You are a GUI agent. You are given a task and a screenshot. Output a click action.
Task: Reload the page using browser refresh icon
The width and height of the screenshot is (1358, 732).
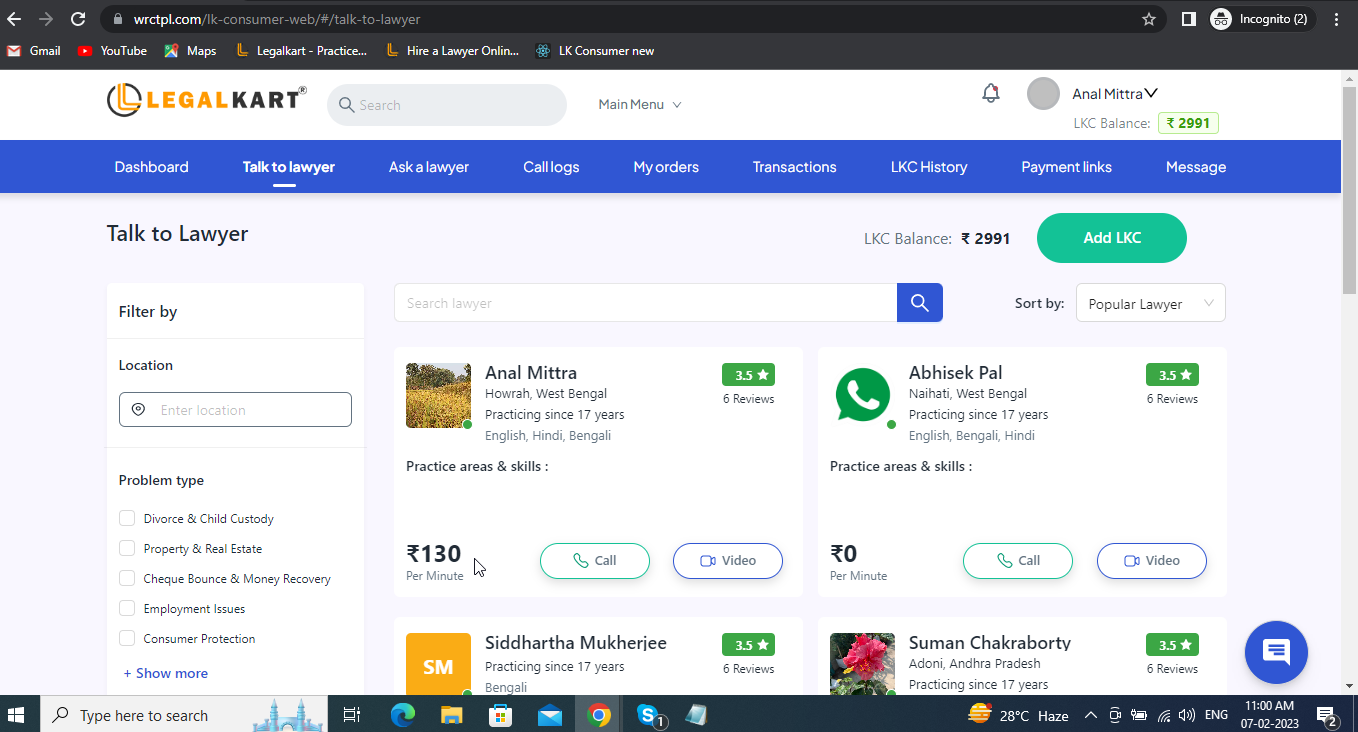(78, 19)
